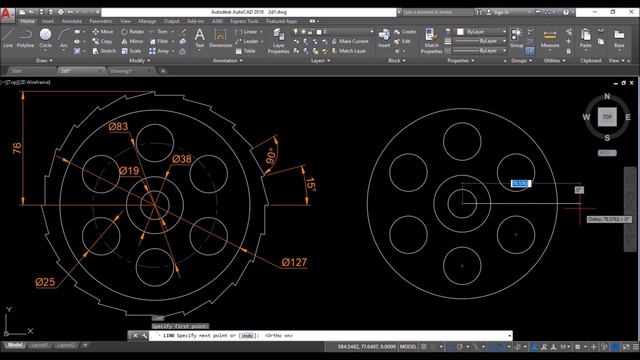Click the search keyword field
The image size is (640, 360).
438,12
